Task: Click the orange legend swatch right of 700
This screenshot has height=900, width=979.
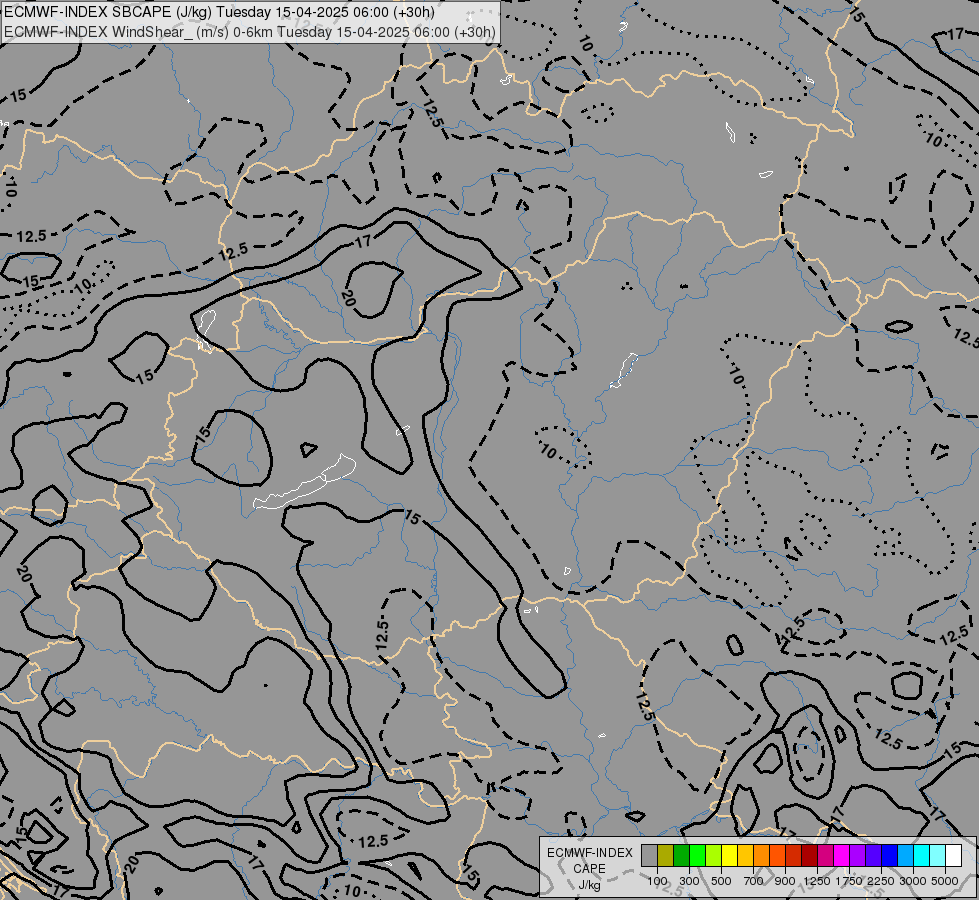Action: (x=762, y=855)
